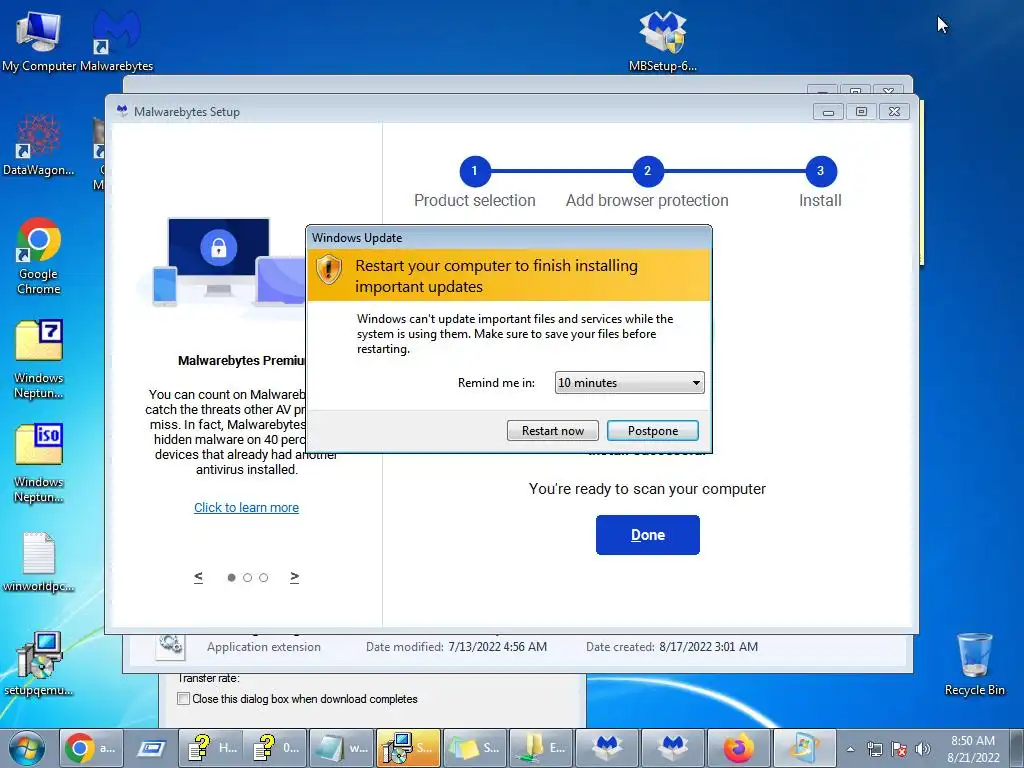Open the network status tray icon
Image resolution: width=1024 pixels, height=768 pixels.
click(x=874, y=749)
